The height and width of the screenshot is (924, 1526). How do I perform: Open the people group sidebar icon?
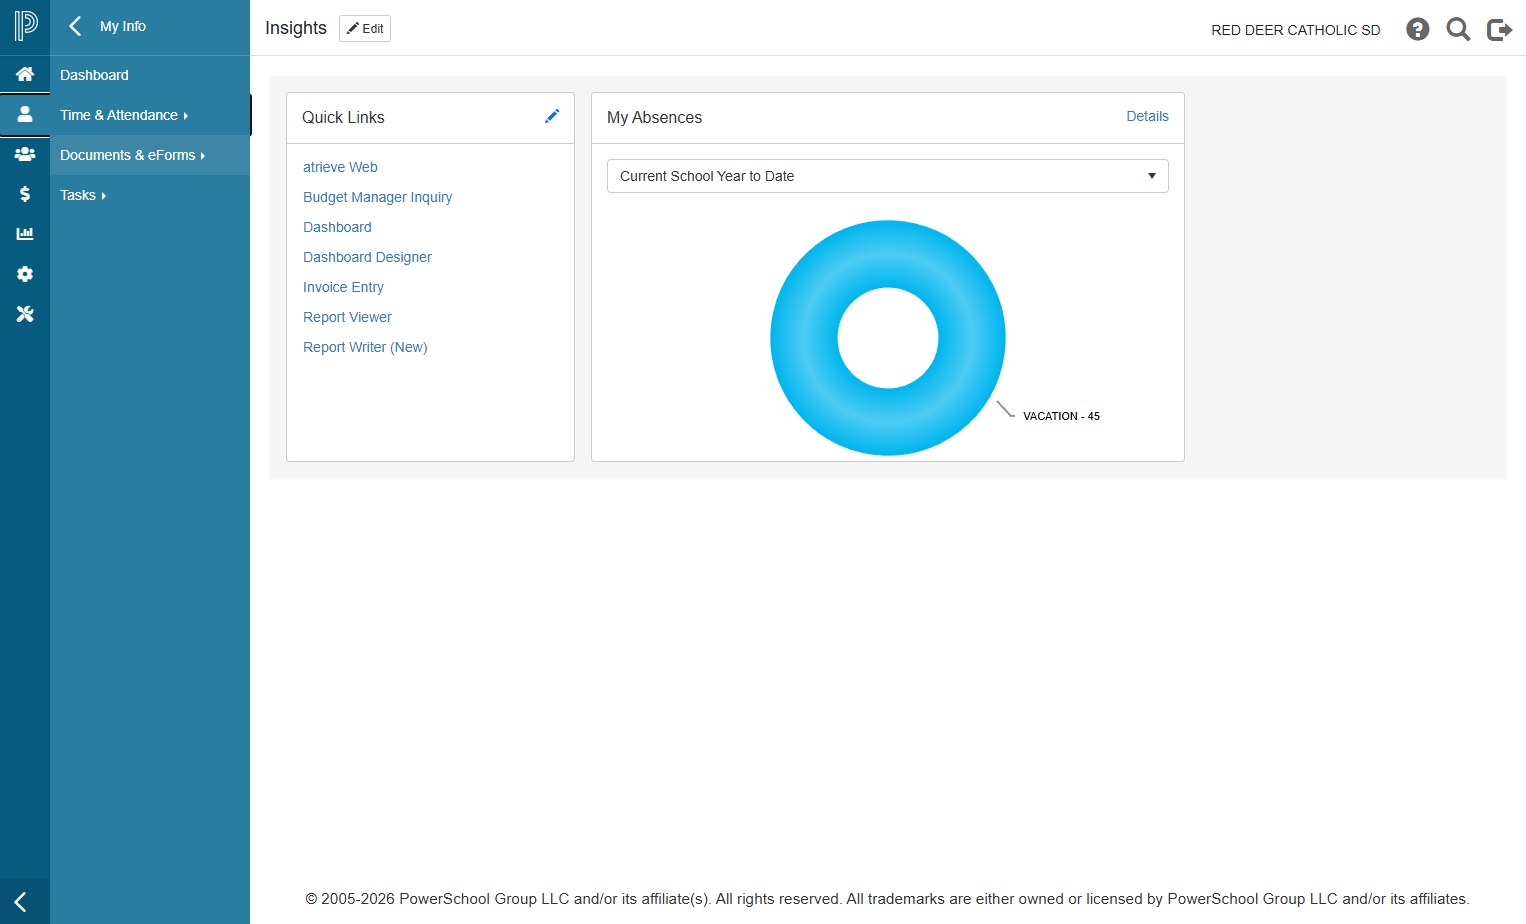click(x=25, y=154)
